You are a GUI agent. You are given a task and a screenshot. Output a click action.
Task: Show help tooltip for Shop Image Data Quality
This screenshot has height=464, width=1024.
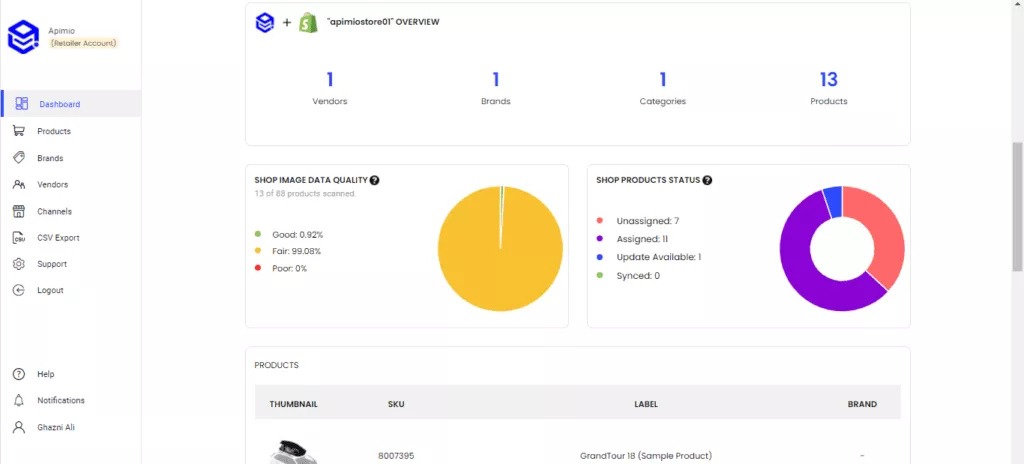(x=374, y=180)
